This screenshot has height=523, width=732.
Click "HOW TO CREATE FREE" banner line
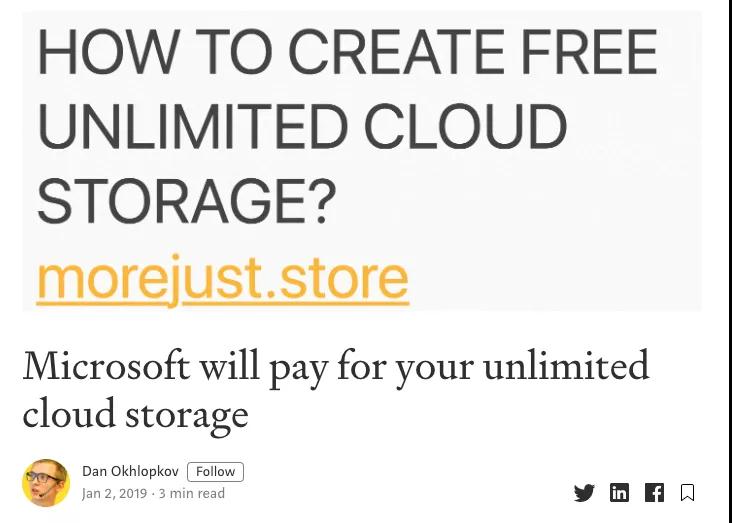click(347, 53)
